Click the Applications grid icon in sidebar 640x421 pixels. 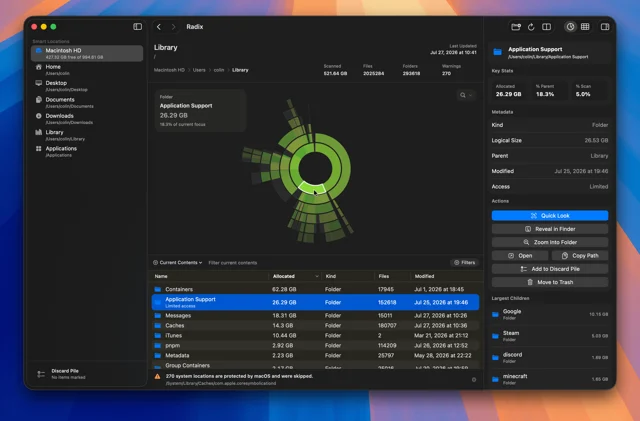38,149
